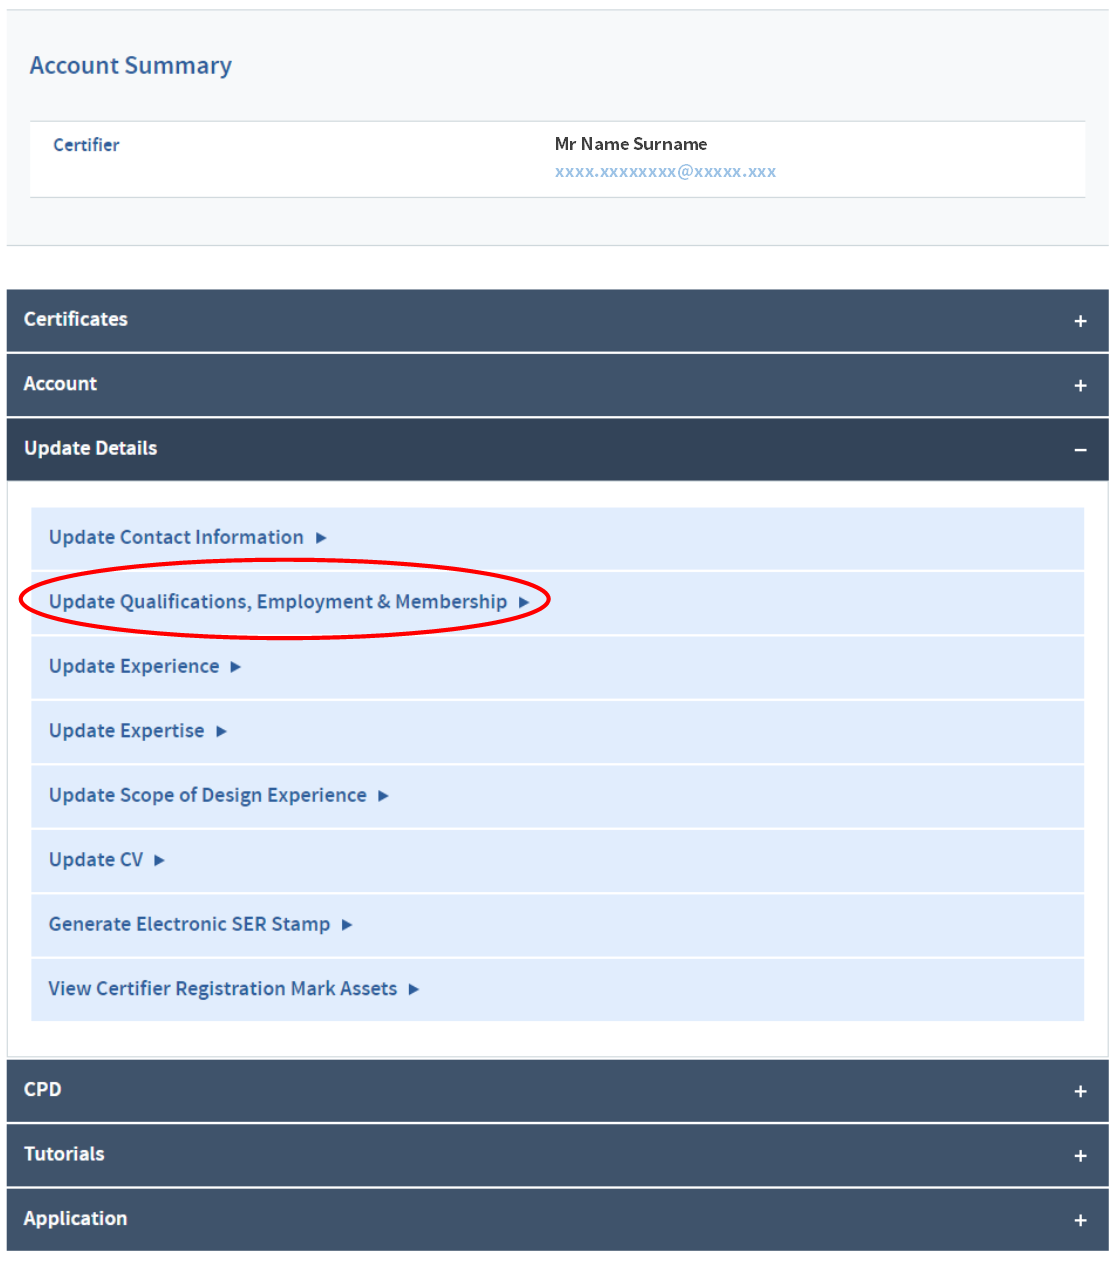Screen dimensions: 1116x1265
Task: Select the Update Details header label
Action: 90,448
